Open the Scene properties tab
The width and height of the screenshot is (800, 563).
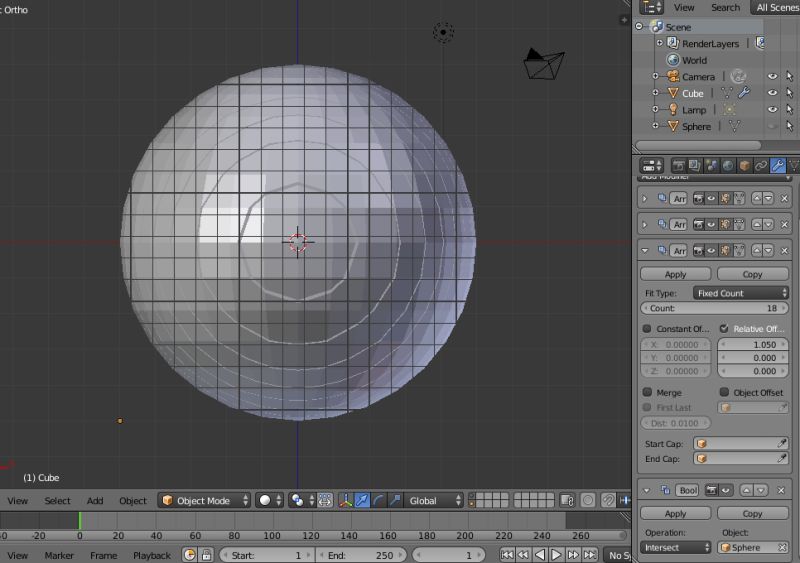point(711,166)
